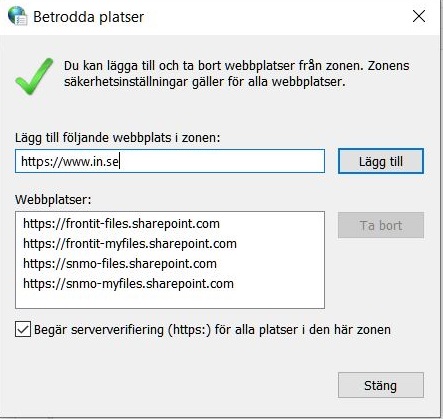
Task: Click empty space below the website list entries
Action: 170,300
